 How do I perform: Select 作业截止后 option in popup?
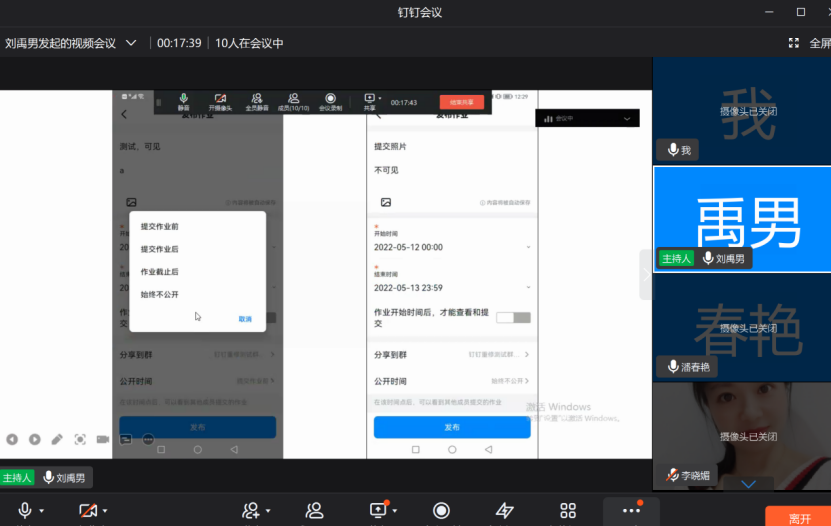tap(160, 272)
